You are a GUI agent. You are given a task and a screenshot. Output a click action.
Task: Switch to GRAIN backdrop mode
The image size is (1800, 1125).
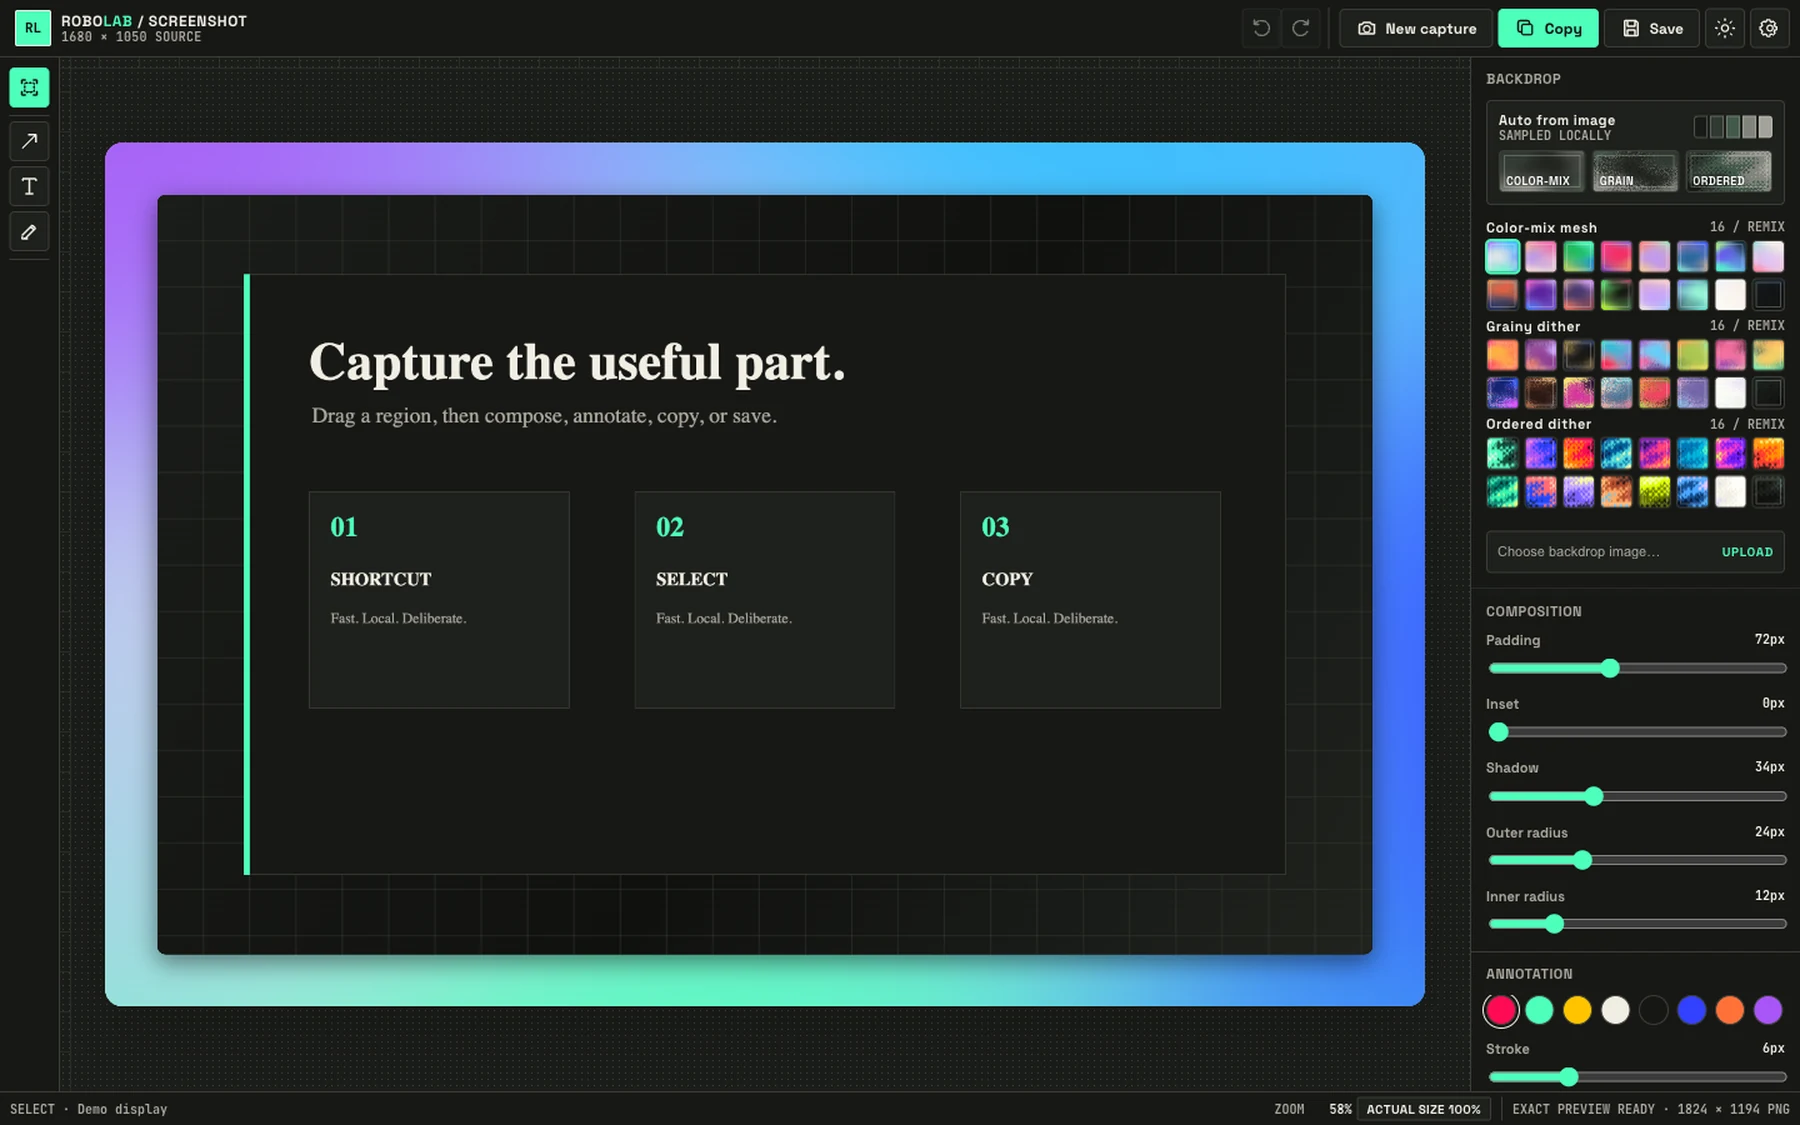click(x=1635, y=171)
